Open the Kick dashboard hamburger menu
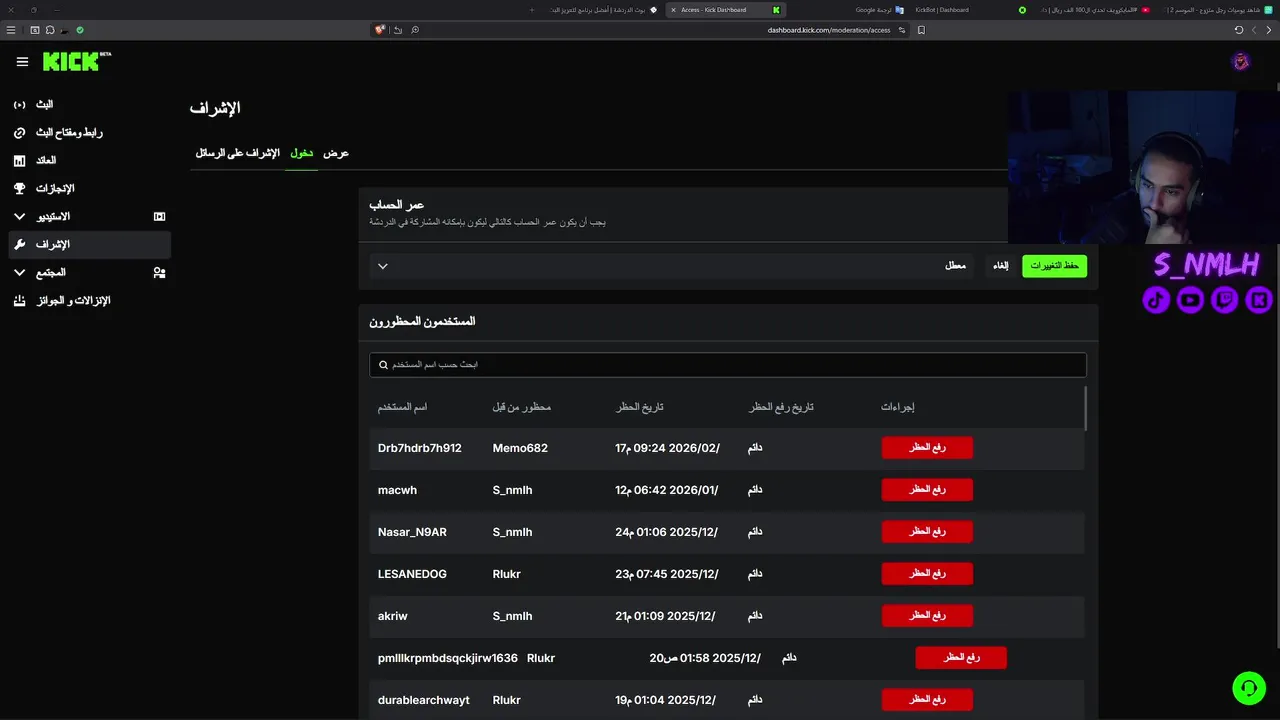Viewport: 1280px width, 720px height. coord(22,62)
